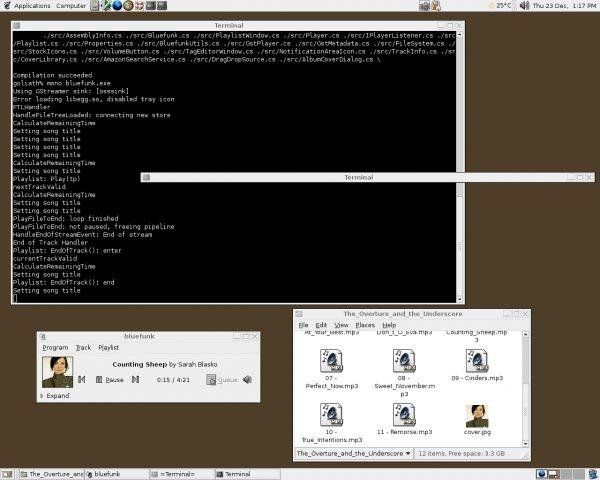
Task: Click the Counting Sheep song title text
Action: pyautogui.click(x=140, y=364)
